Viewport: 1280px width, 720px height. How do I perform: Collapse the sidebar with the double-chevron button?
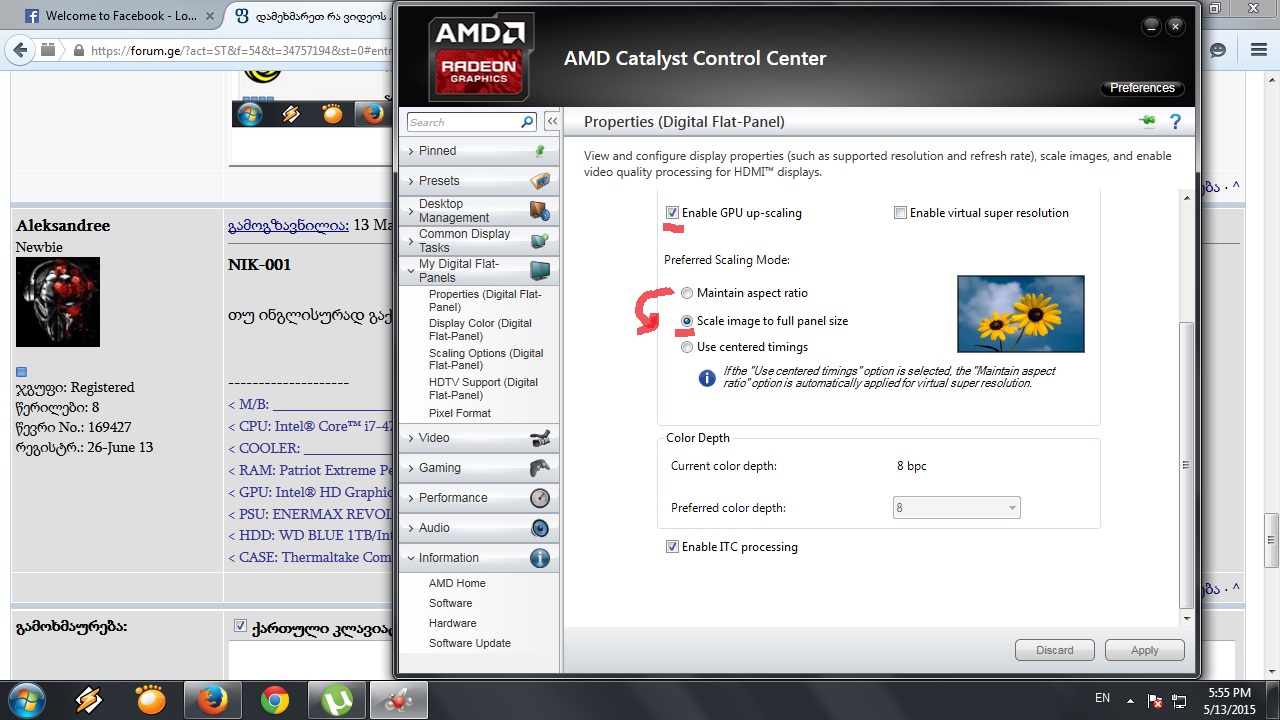(x=552, y=122)
